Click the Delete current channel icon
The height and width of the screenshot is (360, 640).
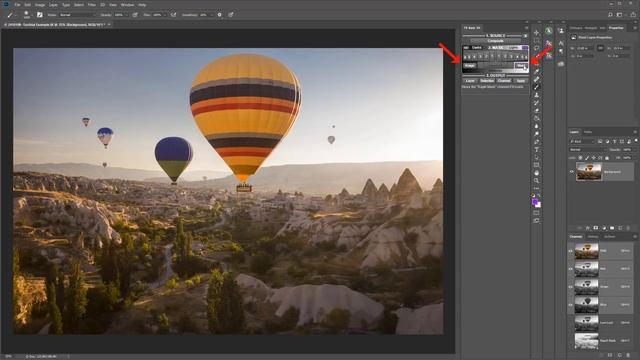click(x=629, y=355)
